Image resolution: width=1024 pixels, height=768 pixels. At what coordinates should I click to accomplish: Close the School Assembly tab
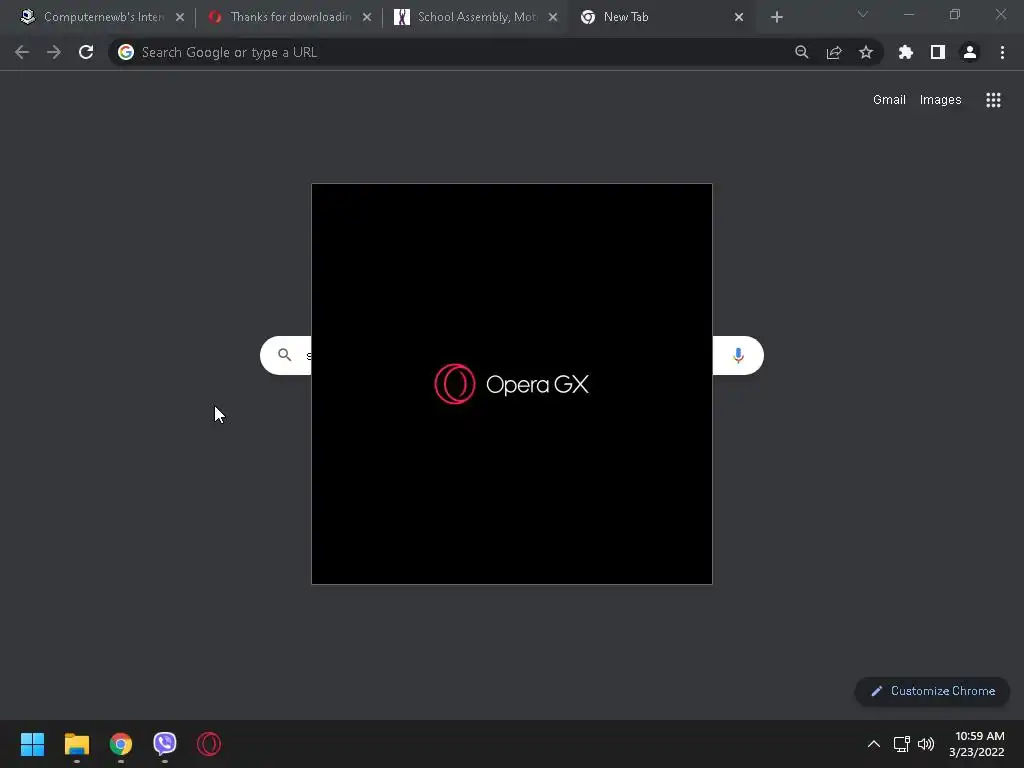(x=553, y=17)
